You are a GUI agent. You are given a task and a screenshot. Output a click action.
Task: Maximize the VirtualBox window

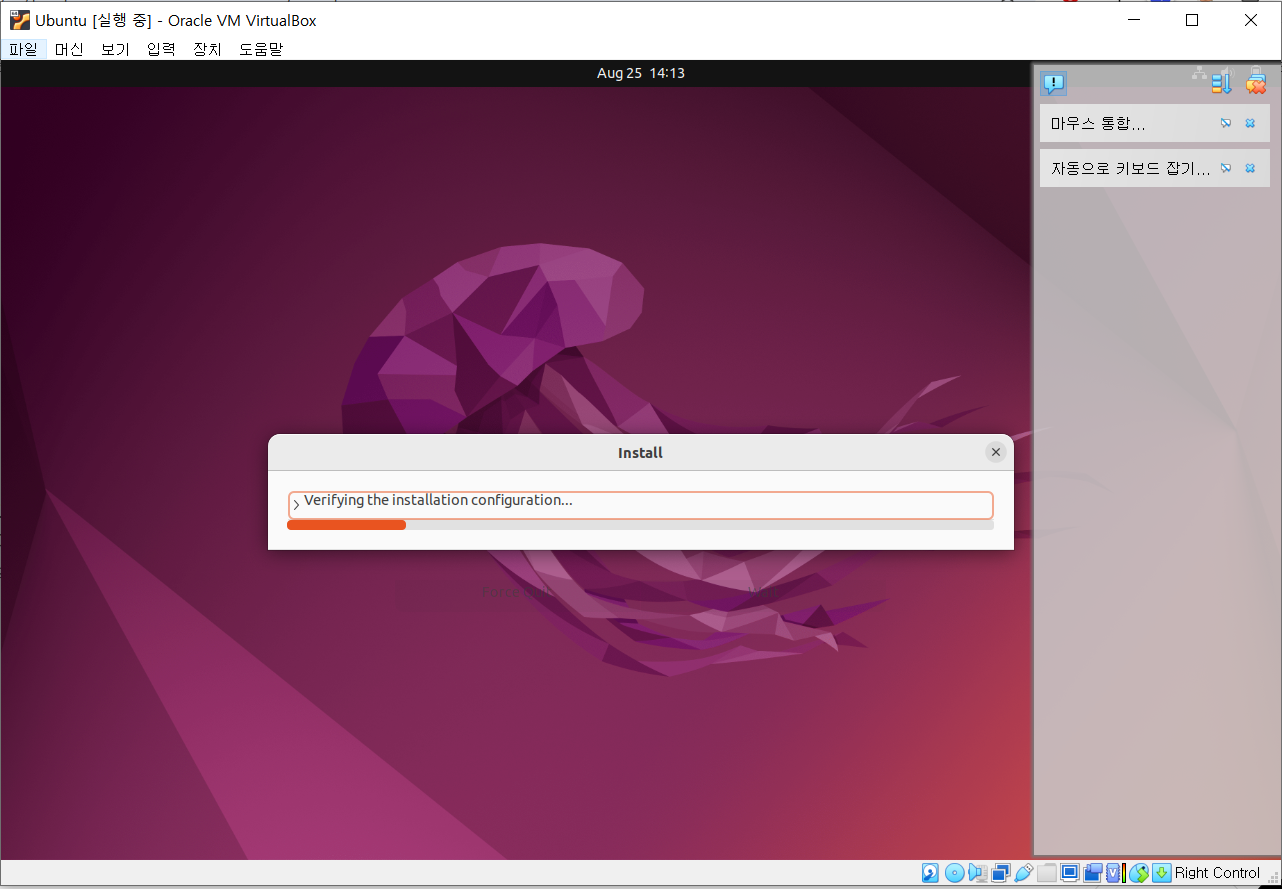tap(1191, 20)
